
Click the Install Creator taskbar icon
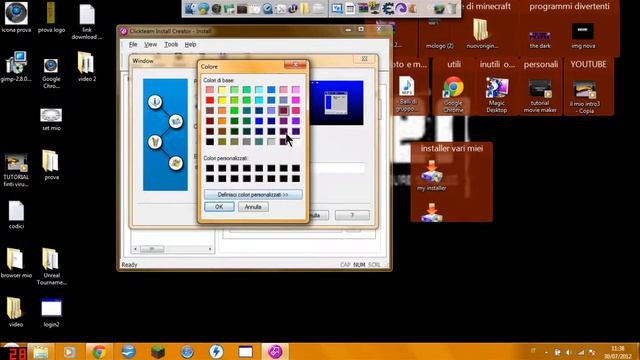[275, 351]
